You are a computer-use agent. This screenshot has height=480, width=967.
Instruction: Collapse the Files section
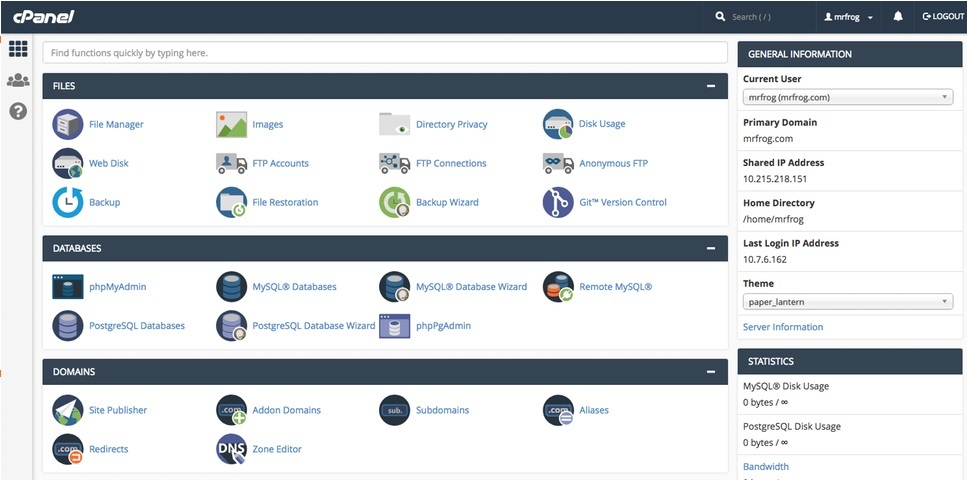pyautogui.click(x=711, y=86)
